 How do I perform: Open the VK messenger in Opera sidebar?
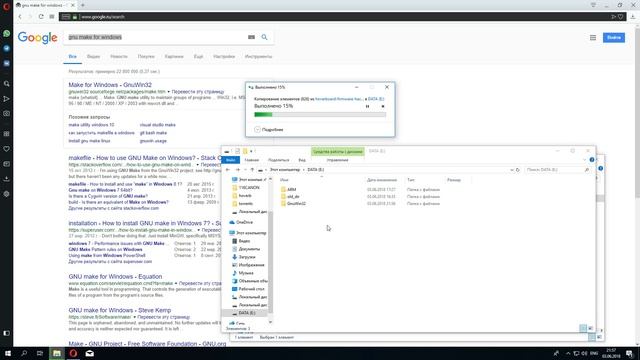coord(7,63)
